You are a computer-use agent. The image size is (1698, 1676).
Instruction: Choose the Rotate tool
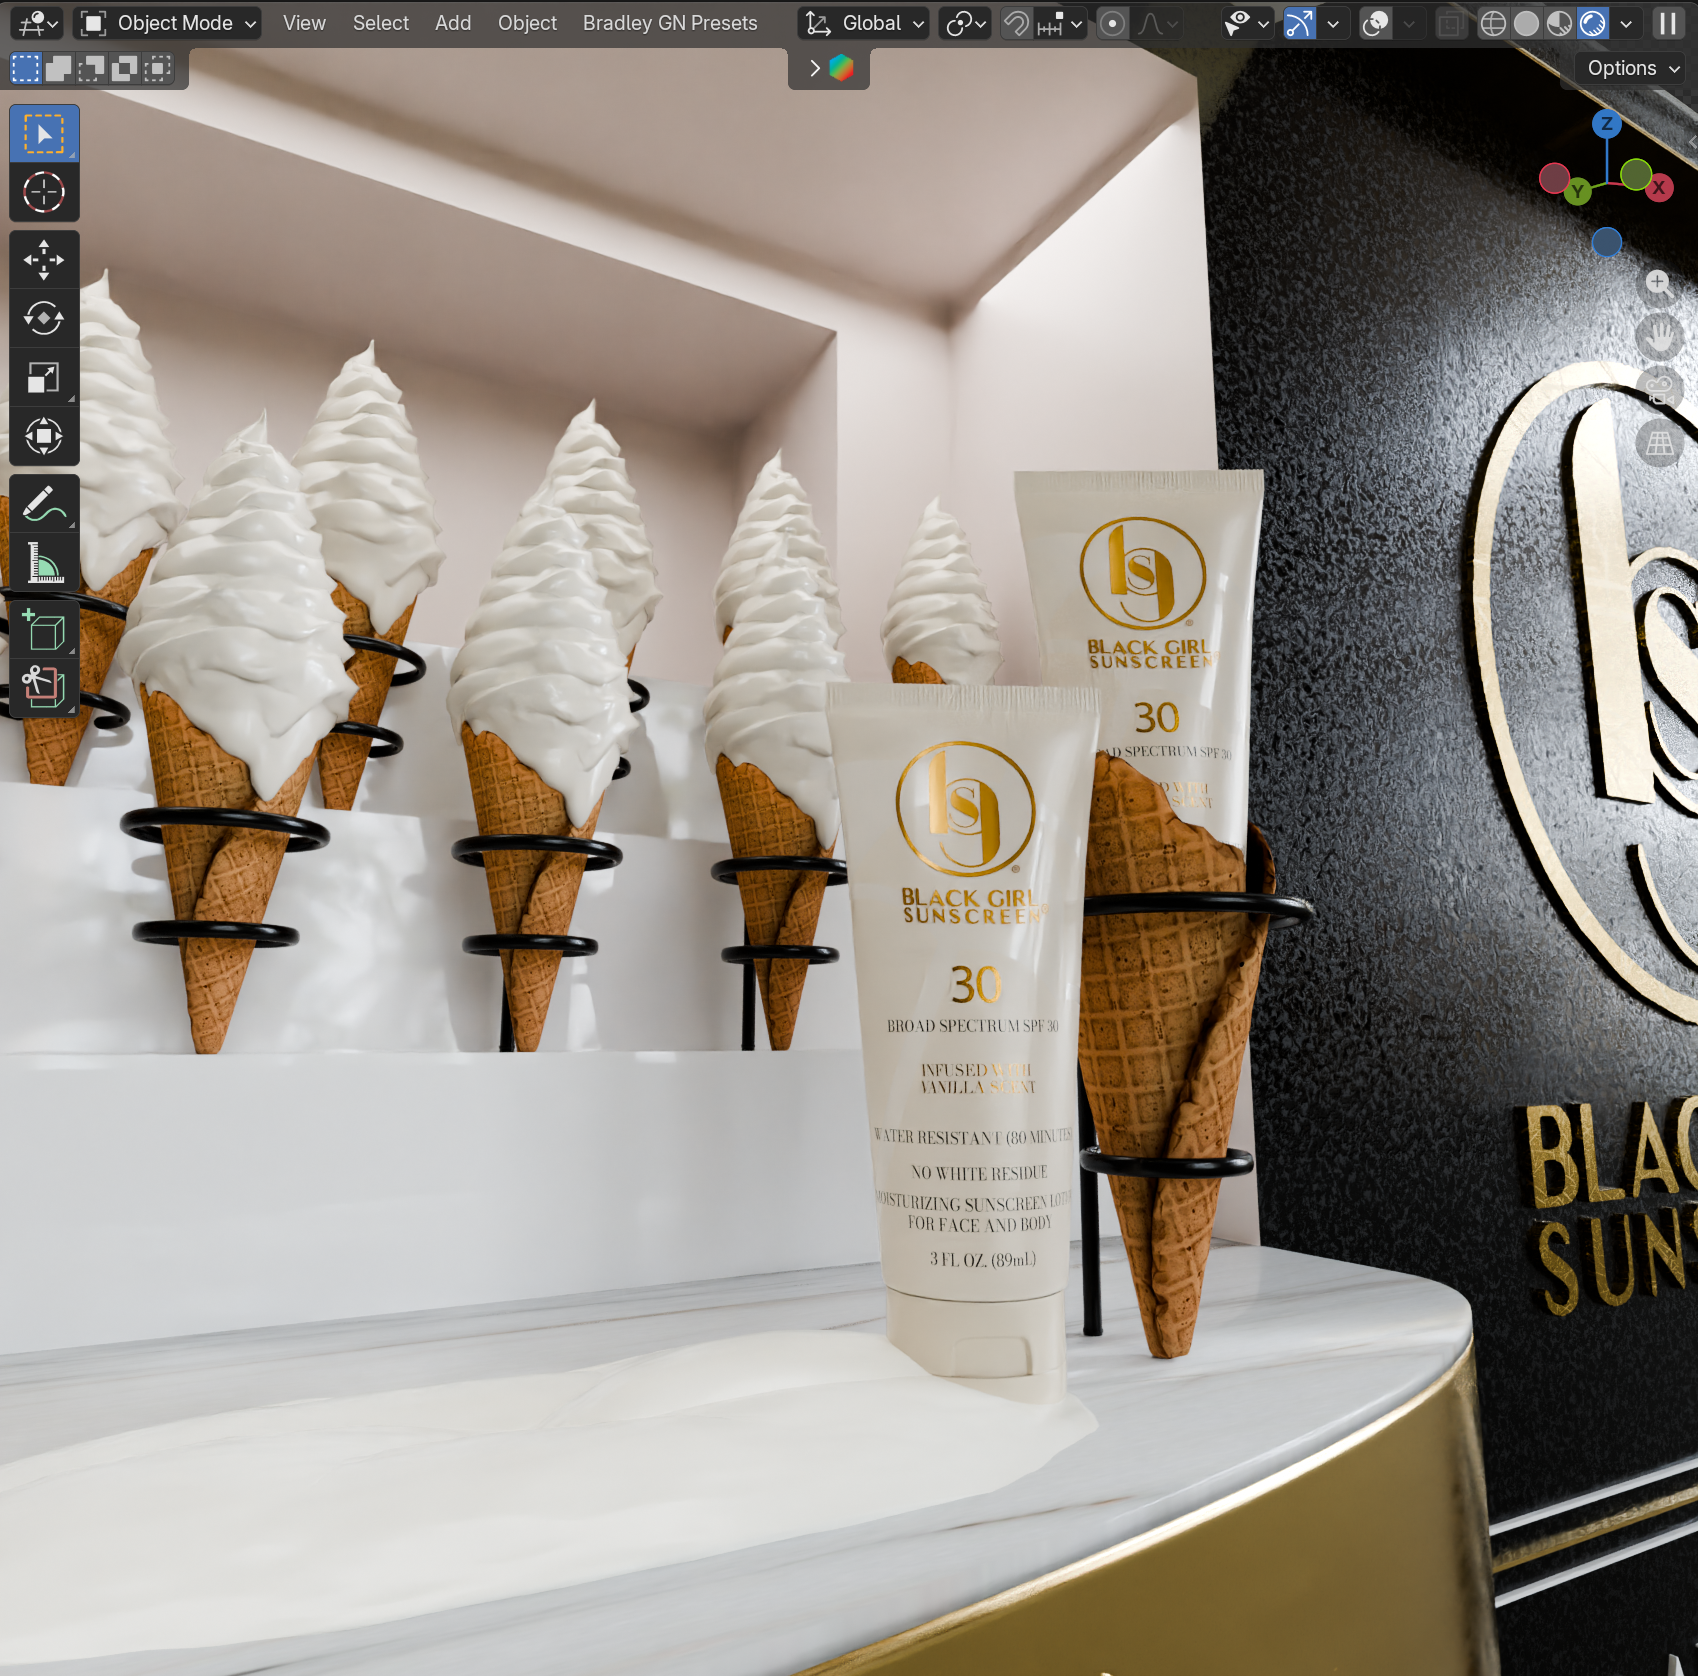[44, 319]
